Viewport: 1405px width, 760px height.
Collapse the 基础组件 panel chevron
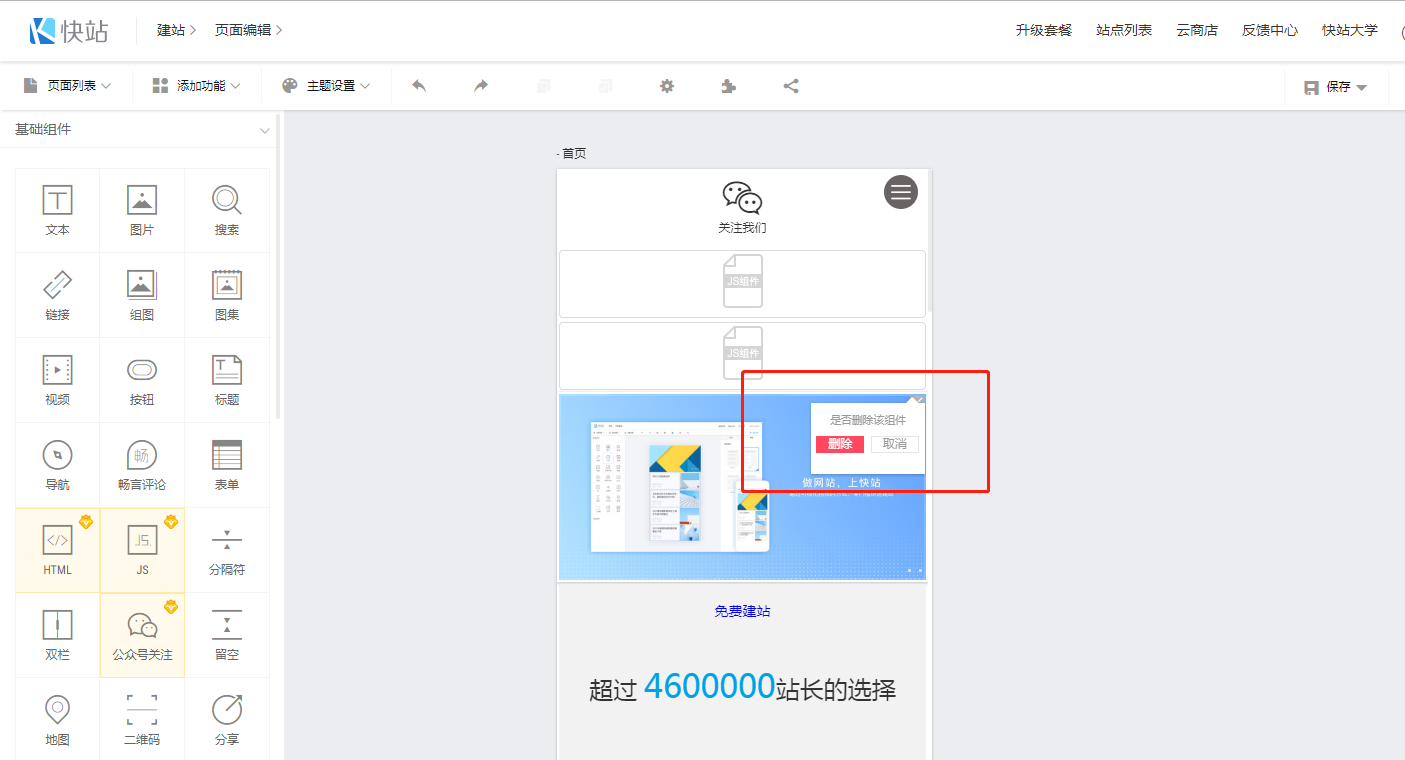pos(264,130)
